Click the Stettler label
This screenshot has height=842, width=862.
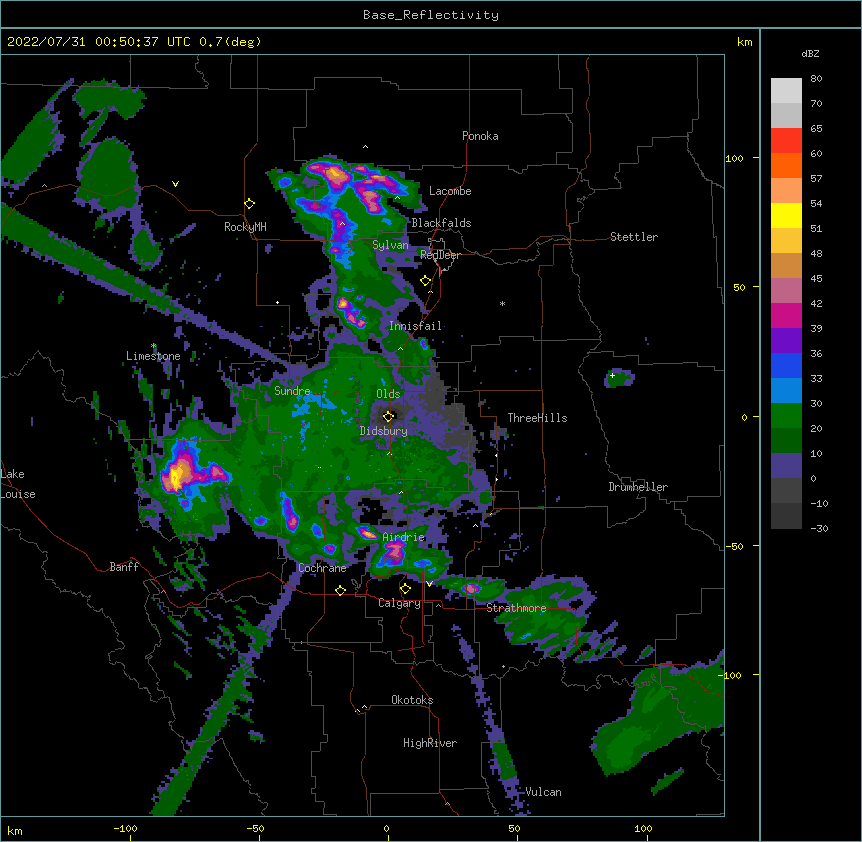634,237
